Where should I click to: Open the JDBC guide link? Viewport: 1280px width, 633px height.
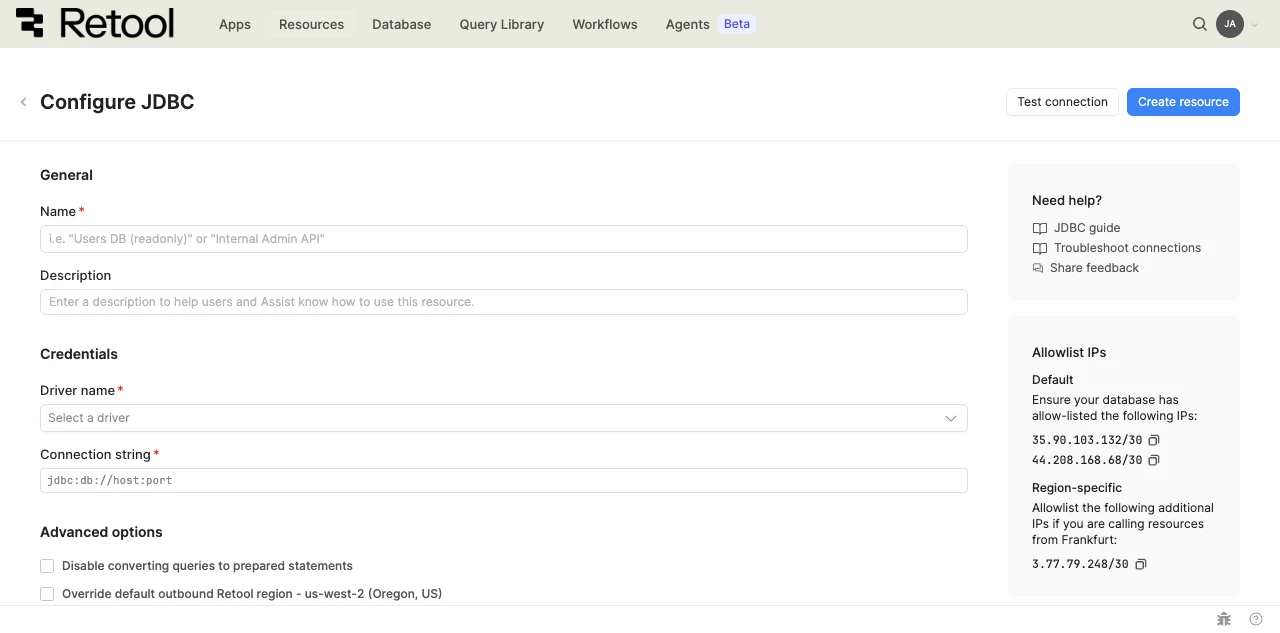pos(1086,228)
